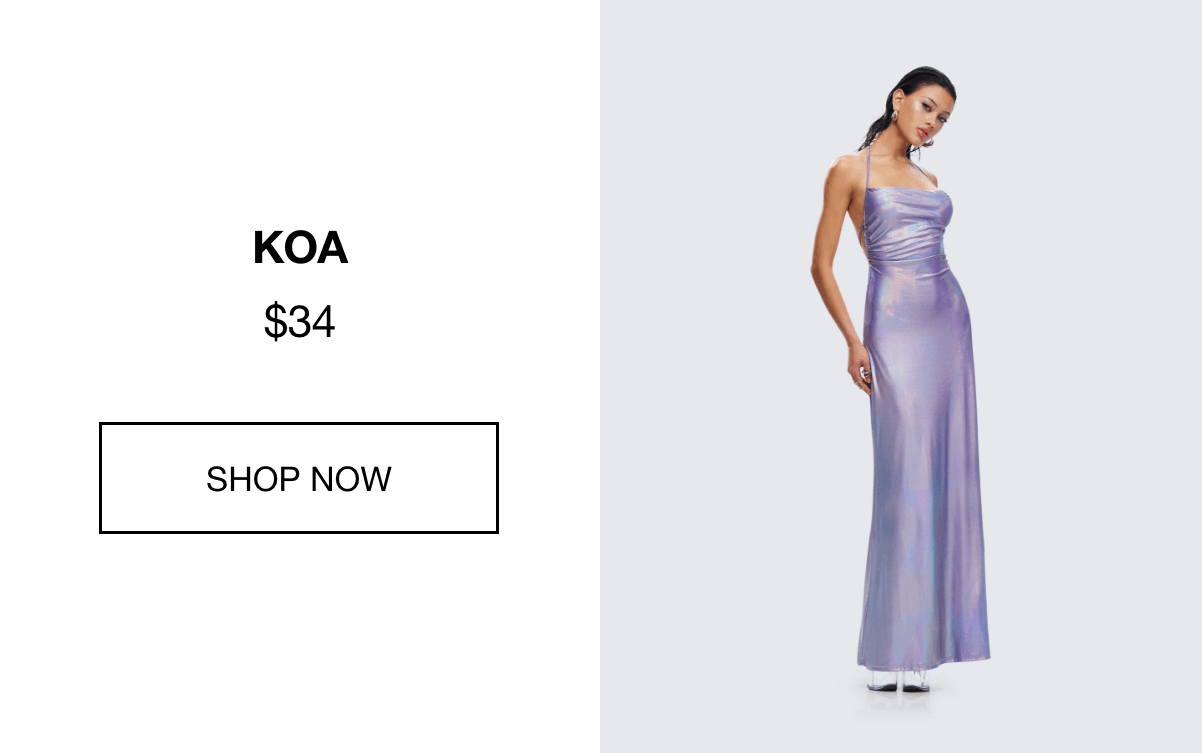Click the dollar sign in the price
1202x753 pixels.
pos(274,322)
